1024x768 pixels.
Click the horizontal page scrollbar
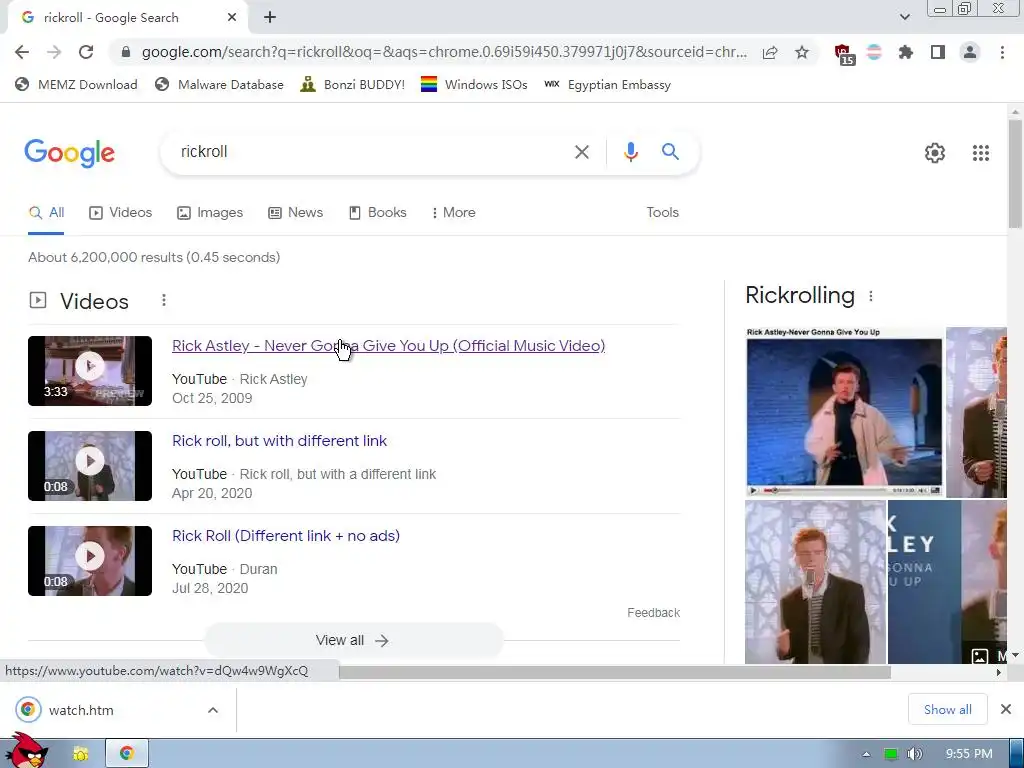[615, 672]
